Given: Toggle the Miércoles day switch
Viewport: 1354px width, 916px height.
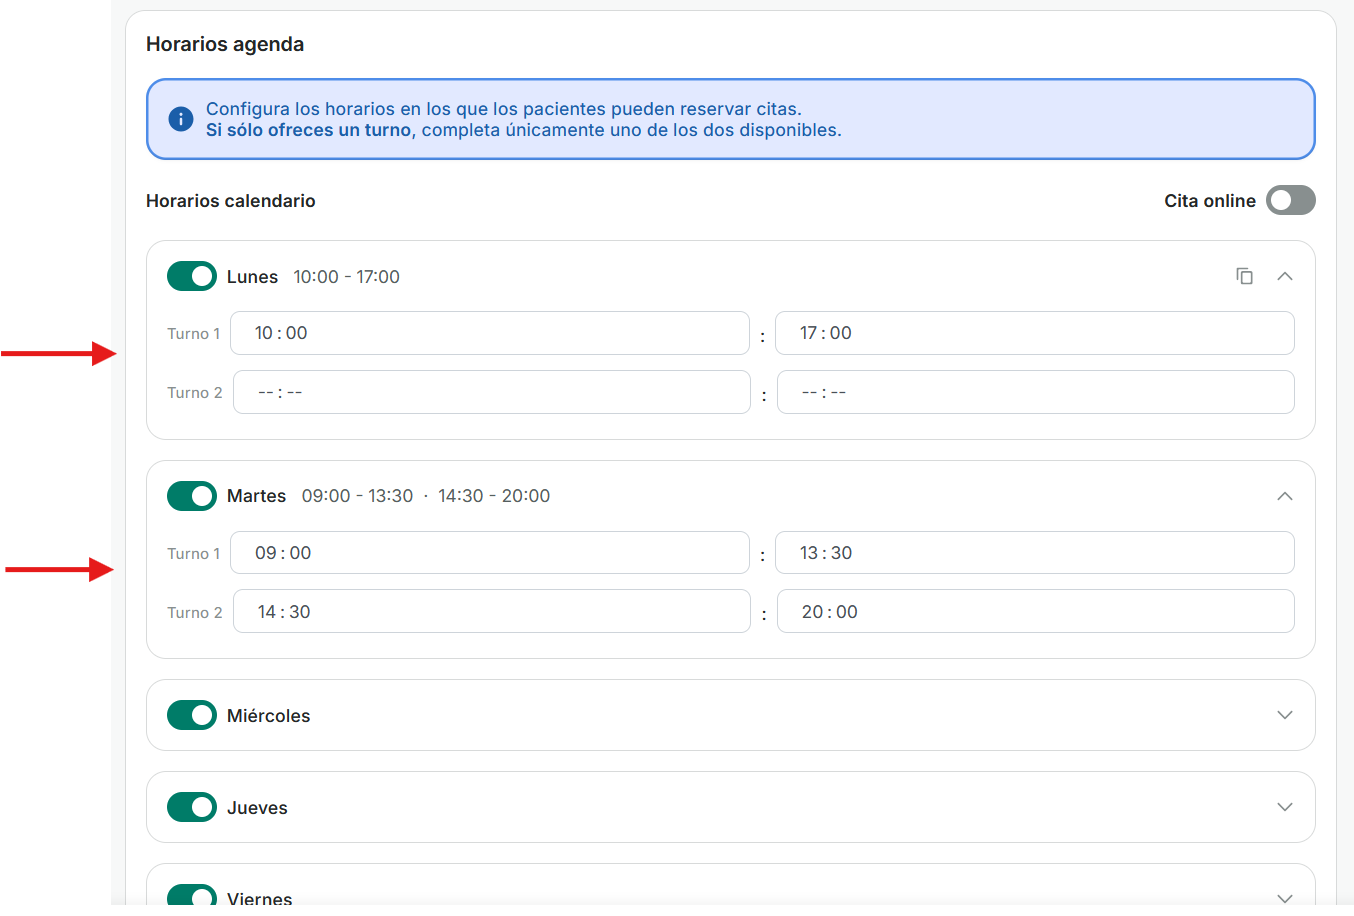Looking at the screenshot, I should coord(192,715).
